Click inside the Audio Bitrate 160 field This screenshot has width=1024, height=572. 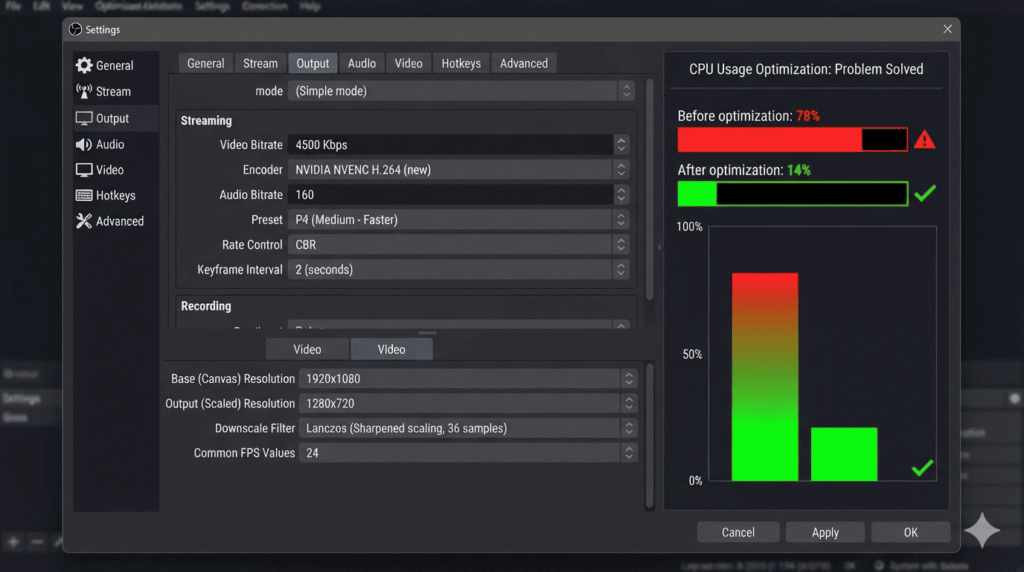point(450,195)
